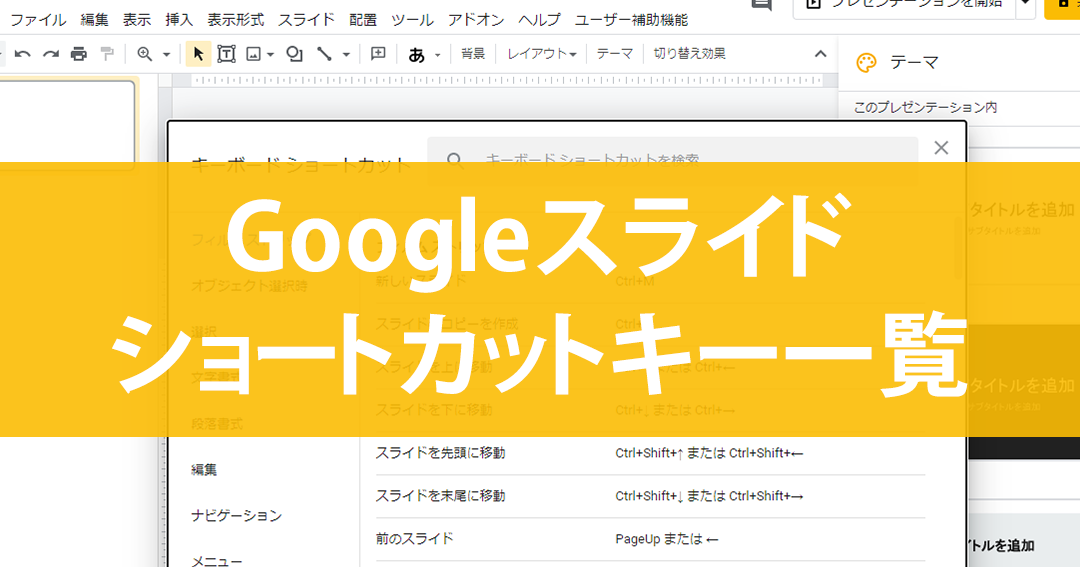Open the 表示 menu
1080x567 pixels.
137,20
